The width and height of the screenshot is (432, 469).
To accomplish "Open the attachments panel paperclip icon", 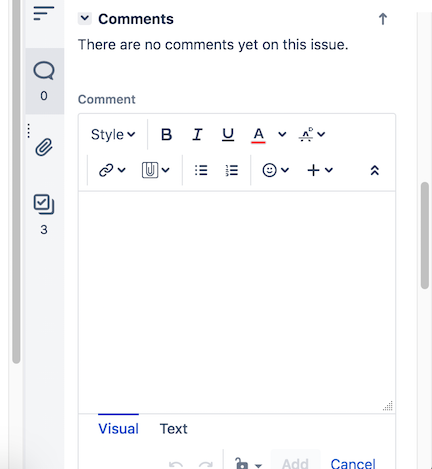I will tap(44, 147).
